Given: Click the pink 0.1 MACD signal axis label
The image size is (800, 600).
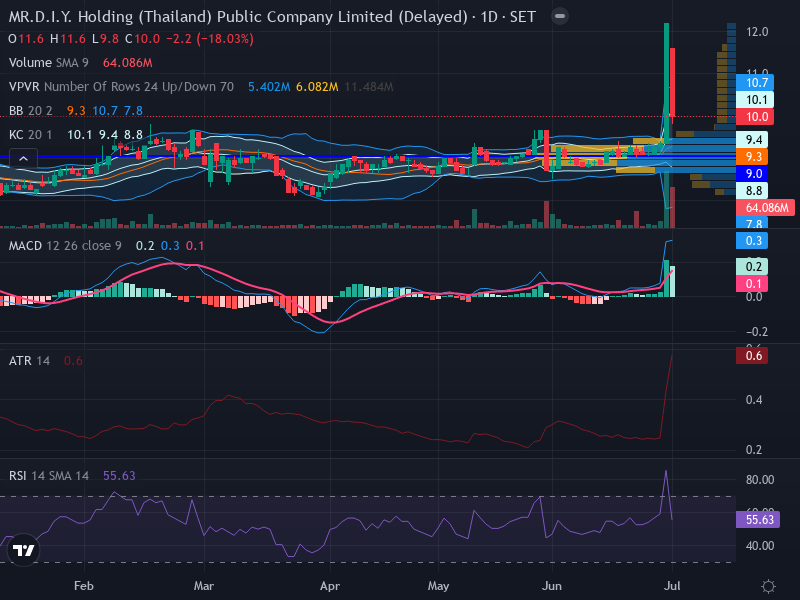Looking at the screenshot, I should pos(752,284).
